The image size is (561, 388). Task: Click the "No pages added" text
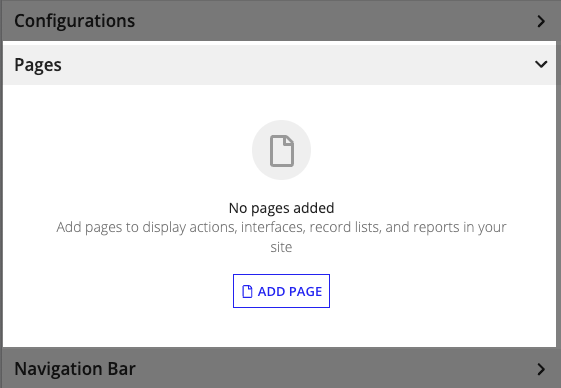click(x=281, y=208)
